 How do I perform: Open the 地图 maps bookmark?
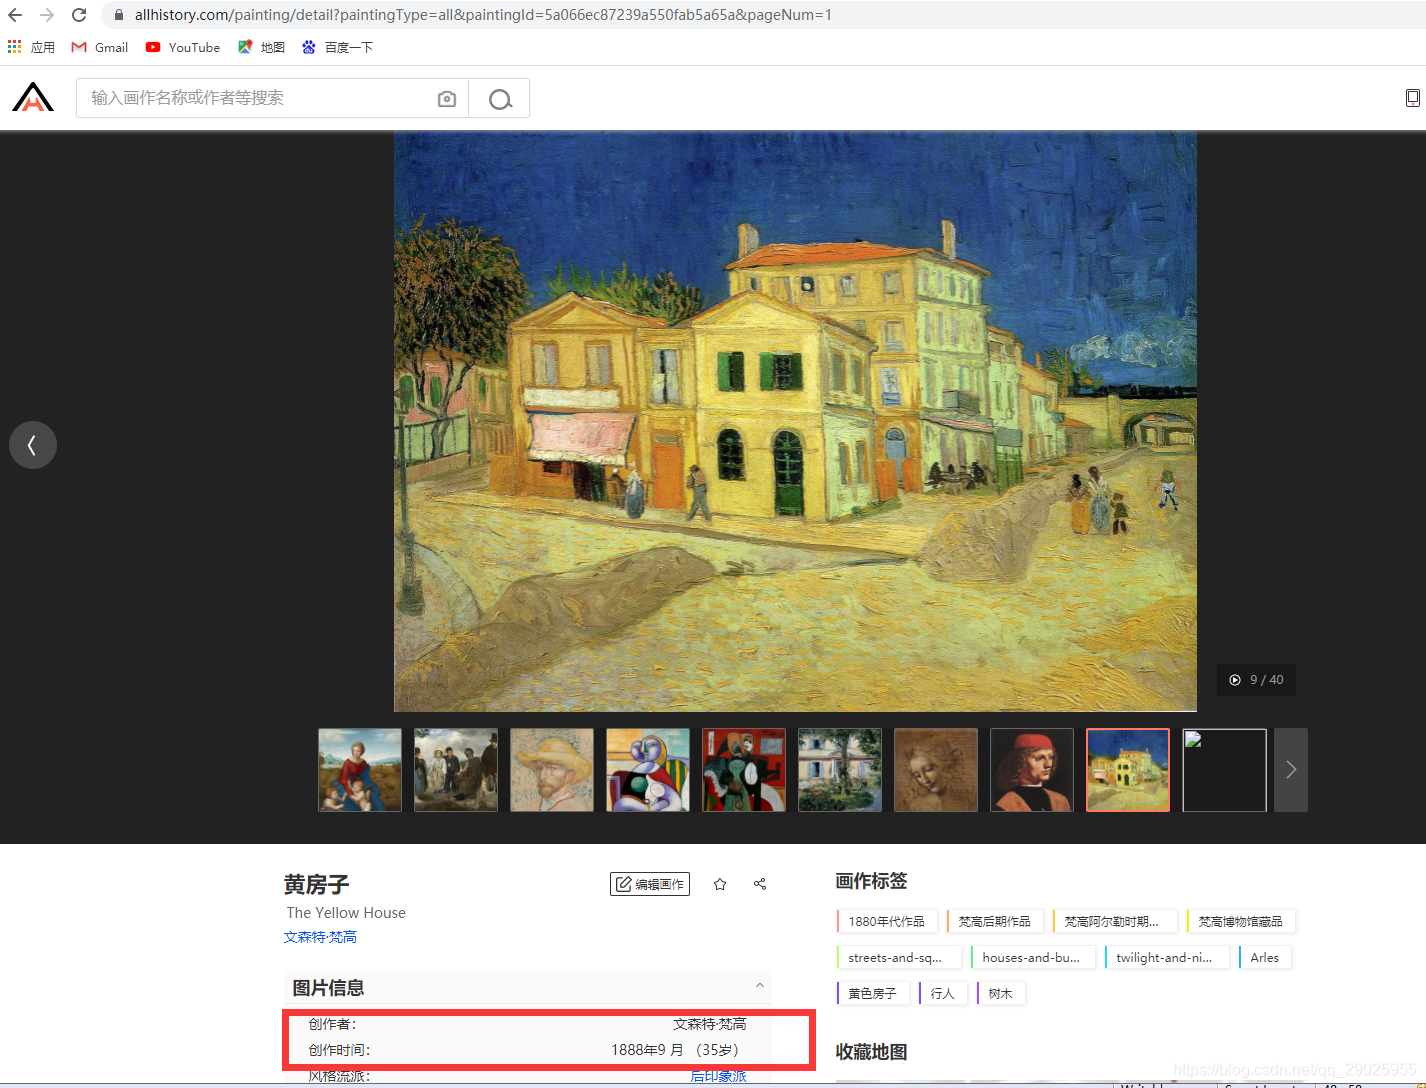[x=261, y=47]
